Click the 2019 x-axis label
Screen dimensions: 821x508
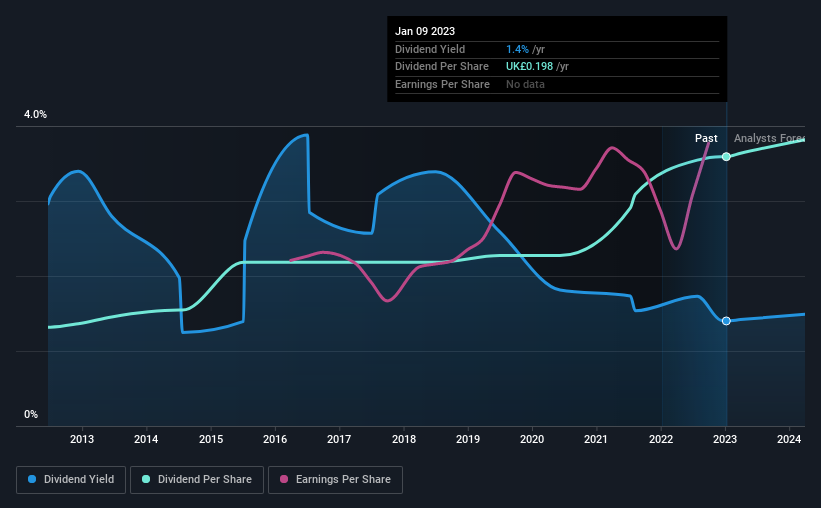tap(468, 439)
